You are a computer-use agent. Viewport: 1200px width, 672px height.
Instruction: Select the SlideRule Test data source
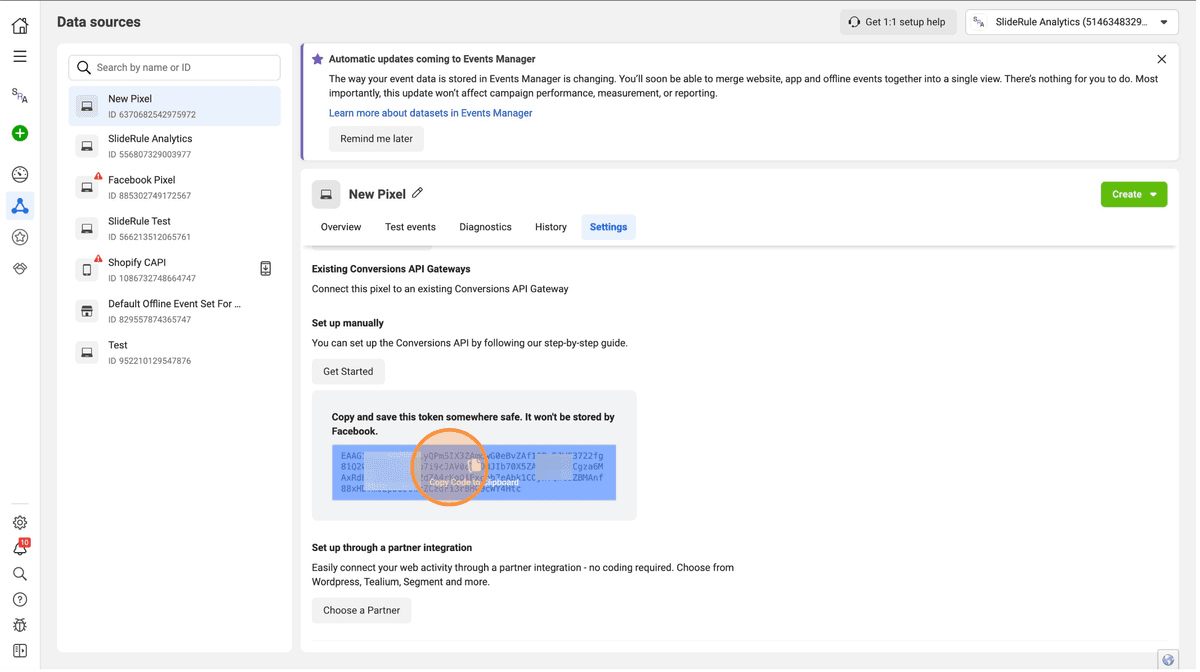tap(175, 229)
